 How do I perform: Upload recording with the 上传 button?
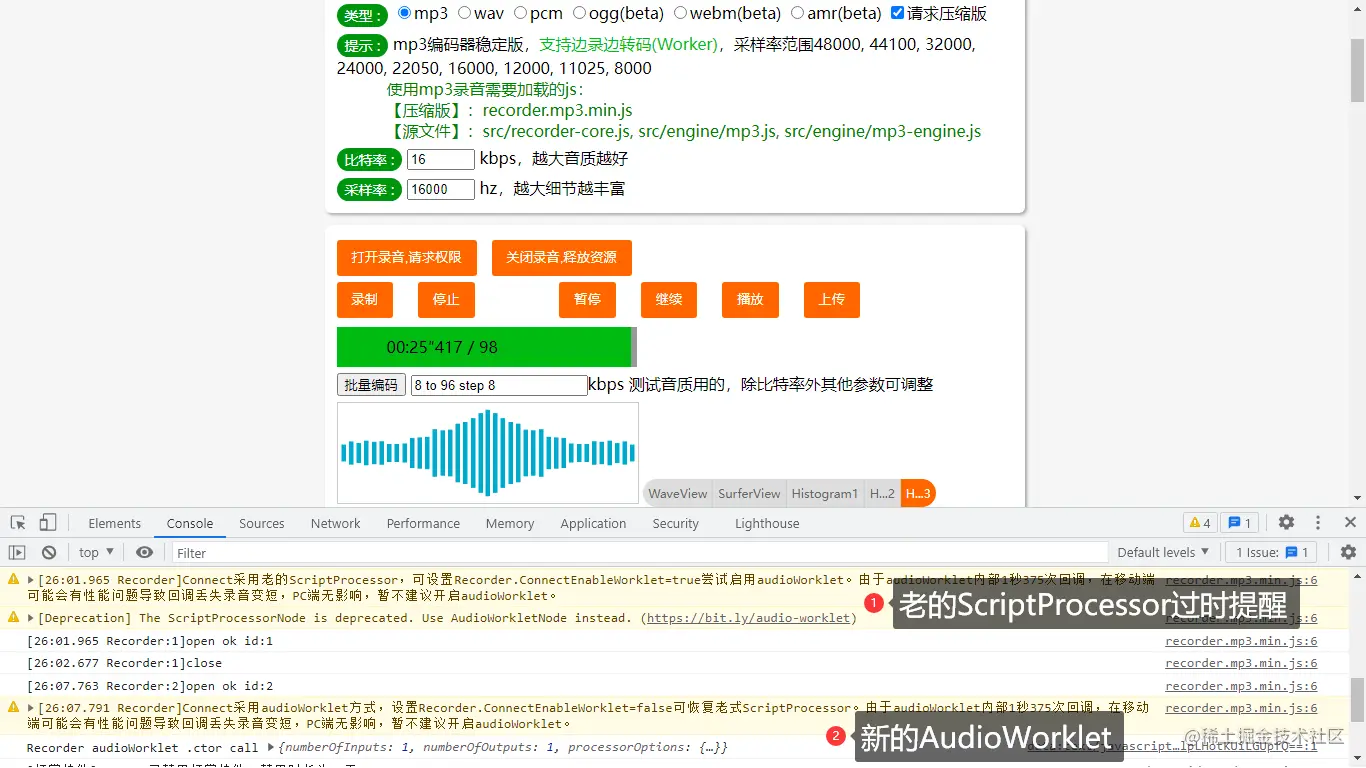pos(832,299)
